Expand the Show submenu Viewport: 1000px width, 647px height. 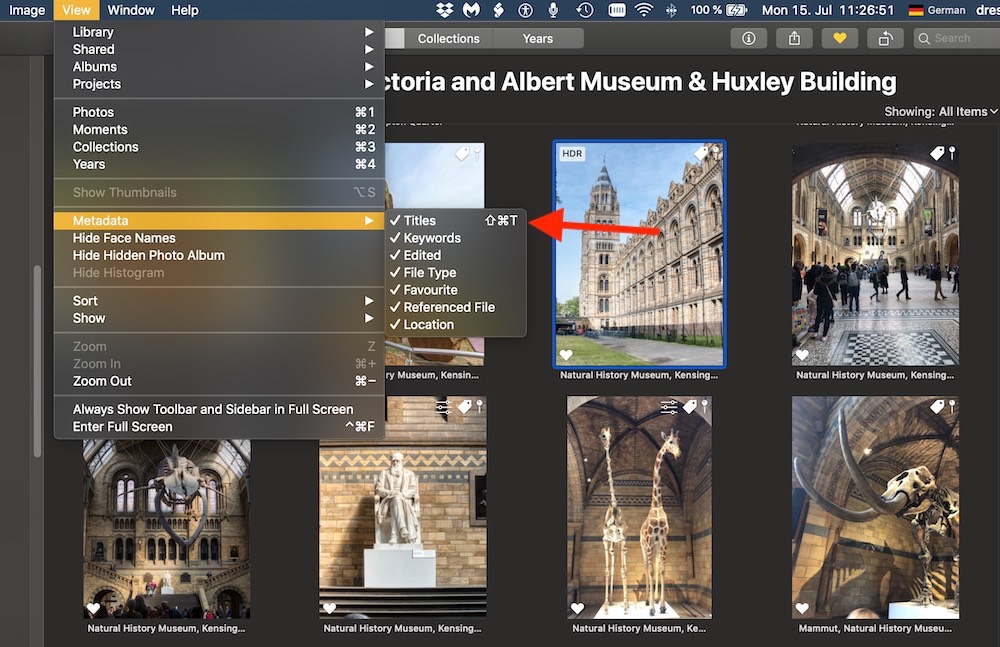pos(219,318)
